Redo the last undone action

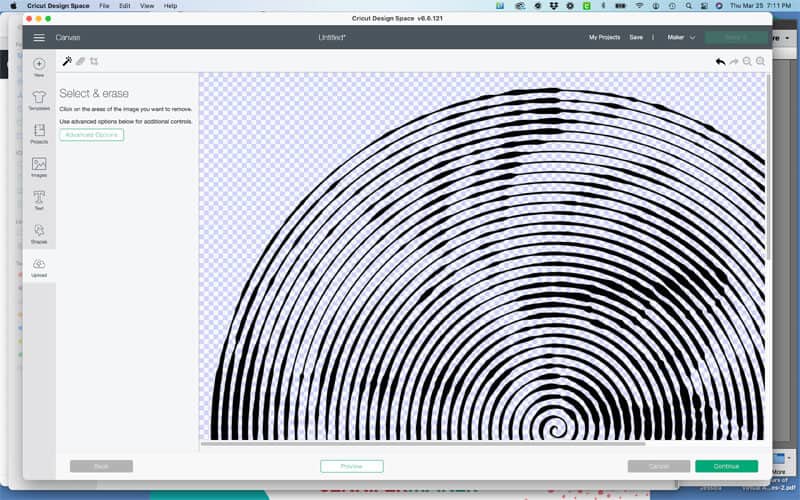[734, 62]
